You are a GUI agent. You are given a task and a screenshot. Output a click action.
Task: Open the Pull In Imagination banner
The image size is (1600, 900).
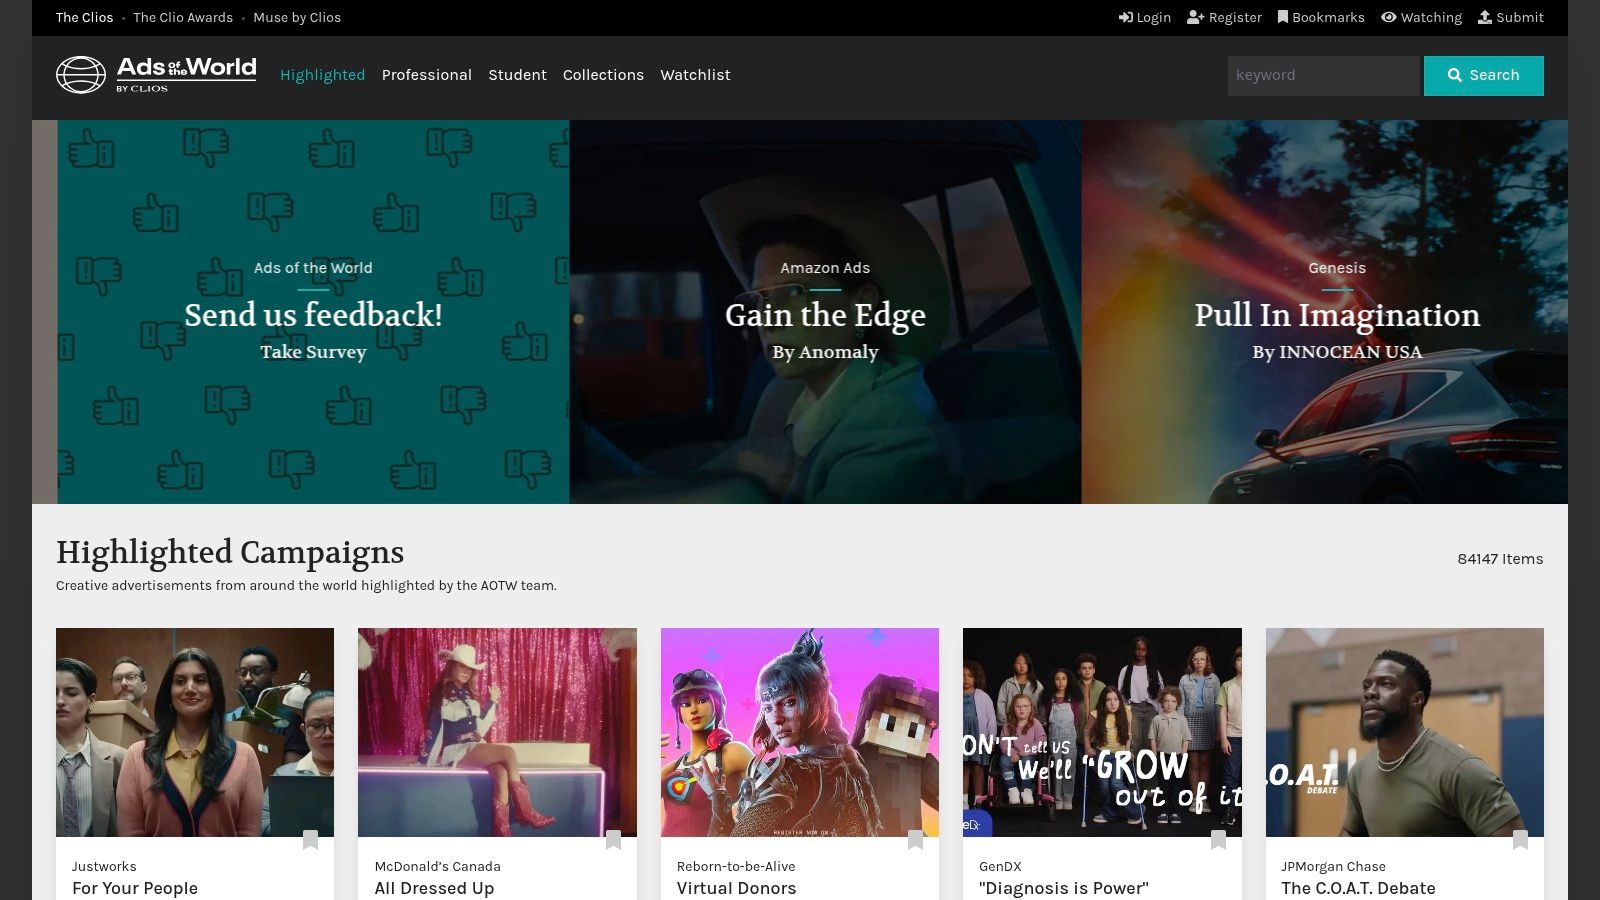coord(1324,312)
